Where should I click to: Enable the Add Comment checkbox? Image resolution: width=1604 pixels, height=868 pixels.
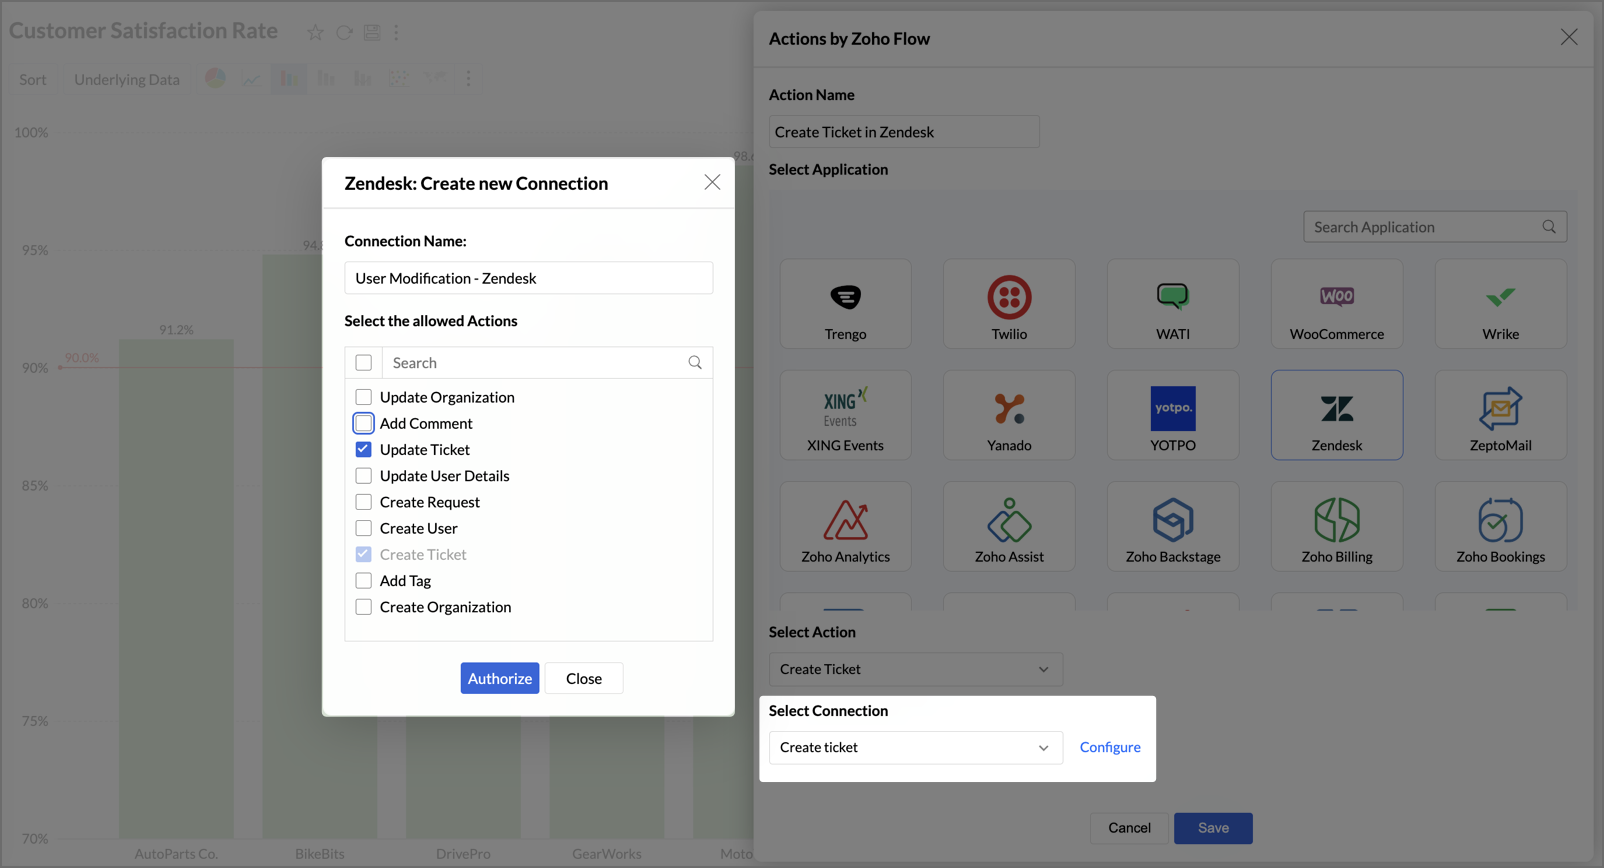coord(364,424)
